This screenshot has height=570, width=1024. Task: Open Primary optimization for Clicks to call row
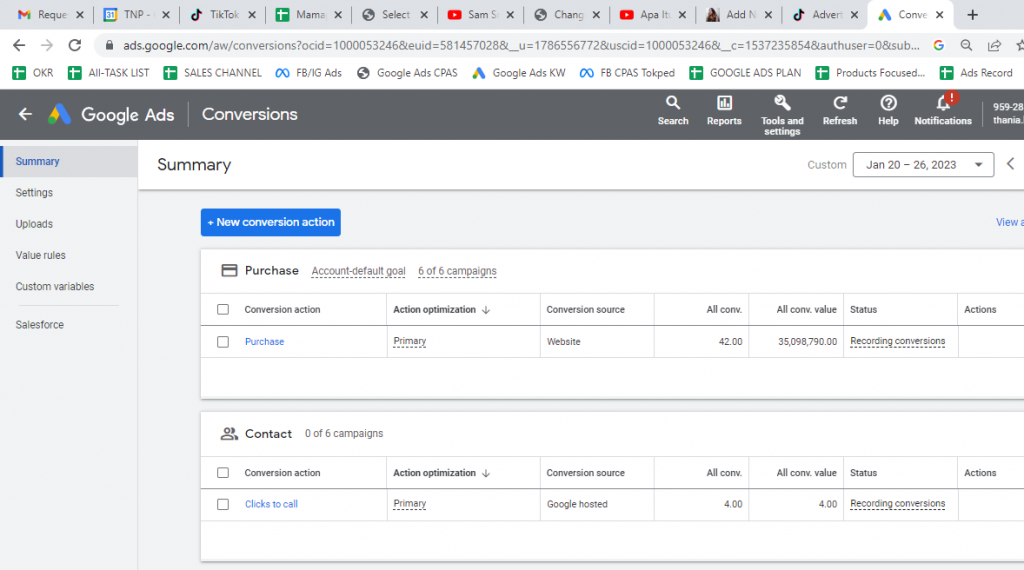(409, 503)
